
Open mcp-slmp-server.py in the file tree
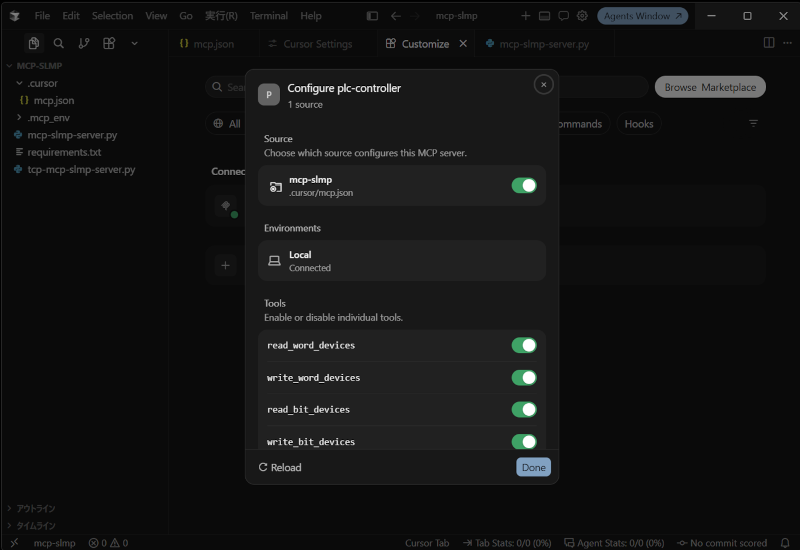coord(72,135)
